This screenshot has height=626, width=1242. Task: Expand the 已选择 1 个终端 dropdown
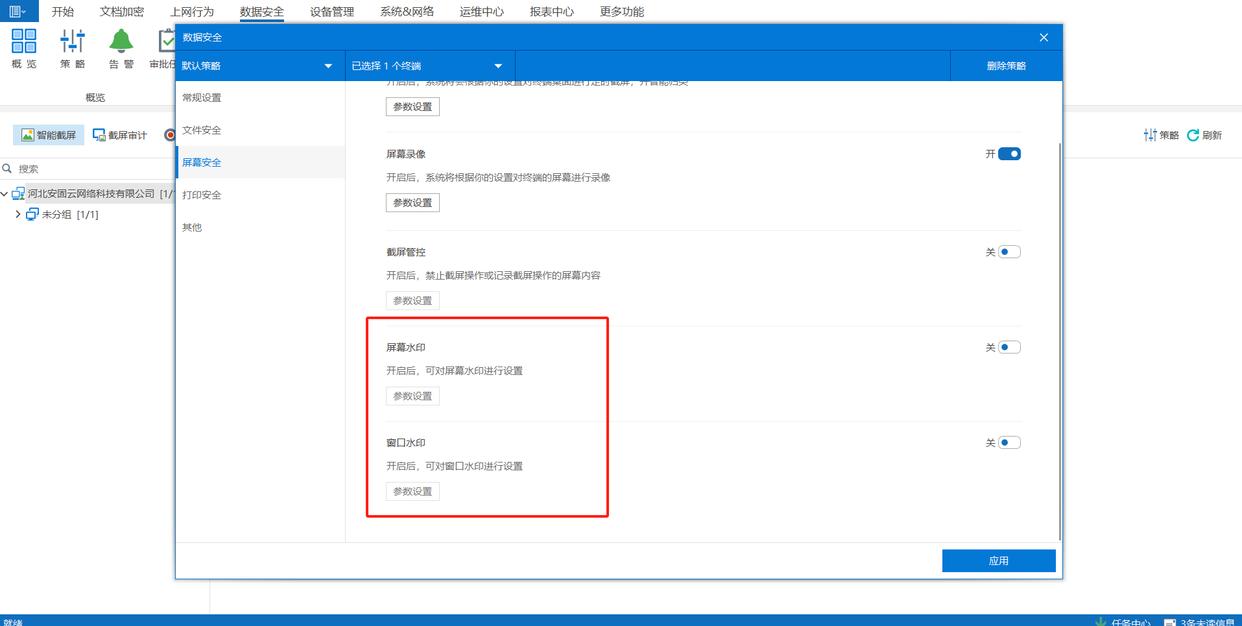coord(429,66)
